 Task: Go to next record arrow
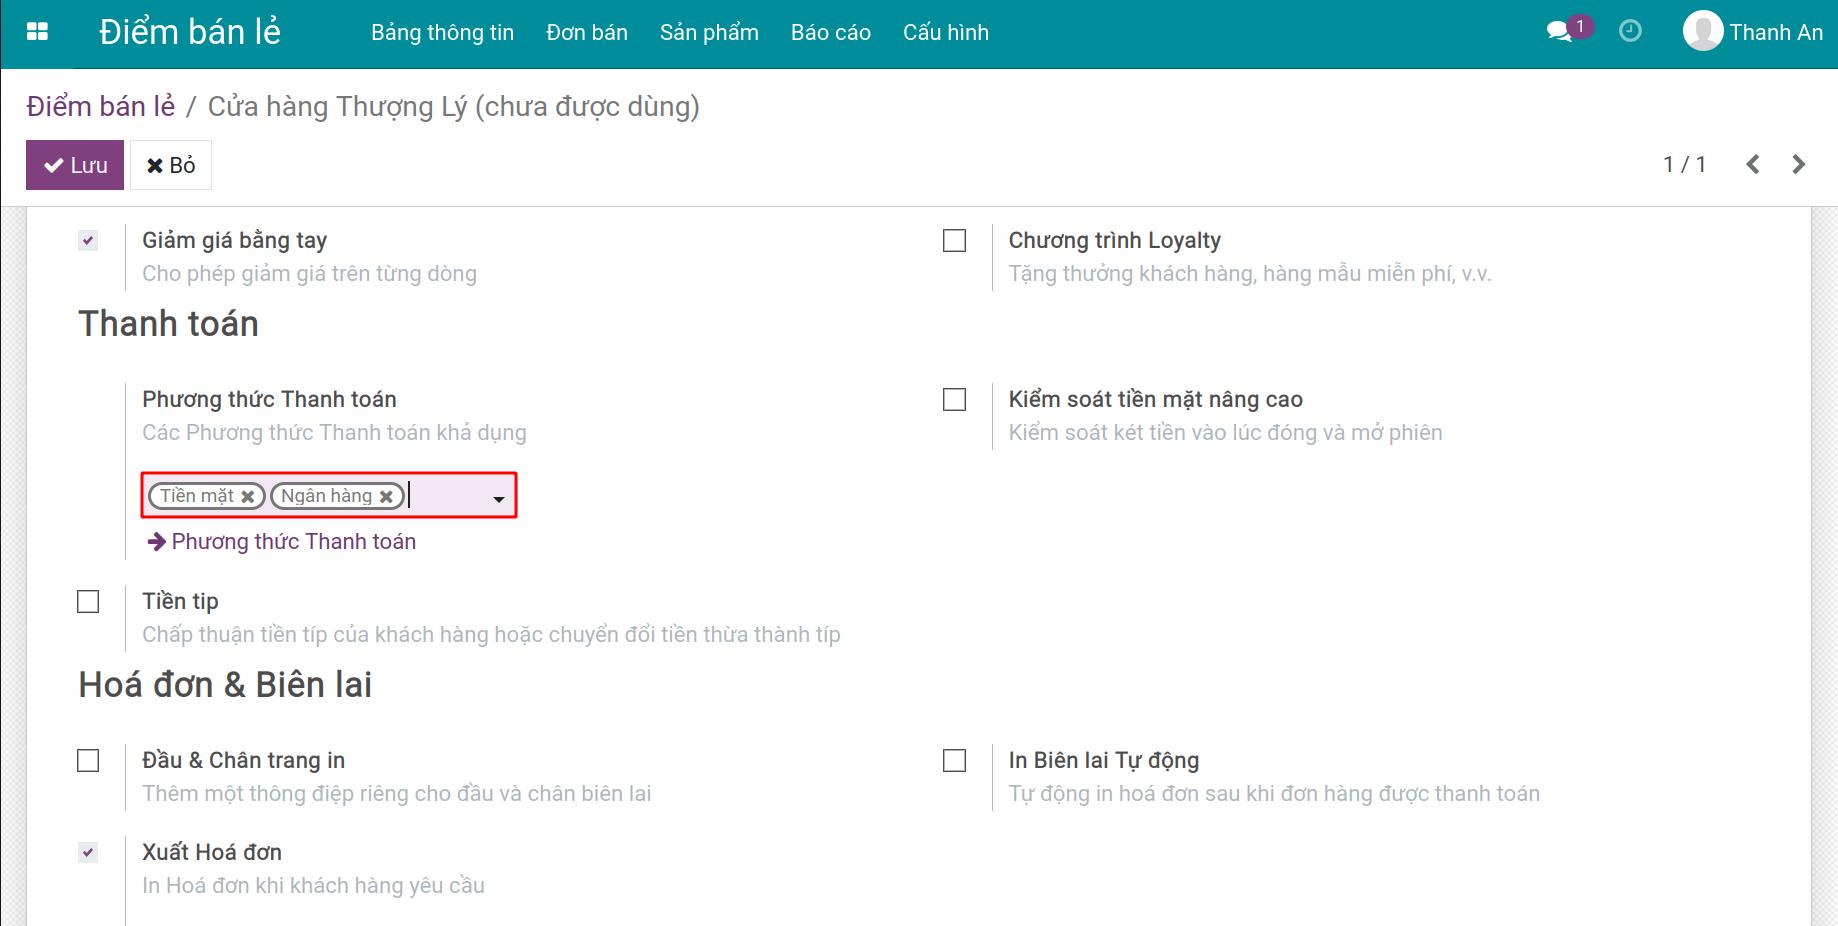pos(1798,164)
